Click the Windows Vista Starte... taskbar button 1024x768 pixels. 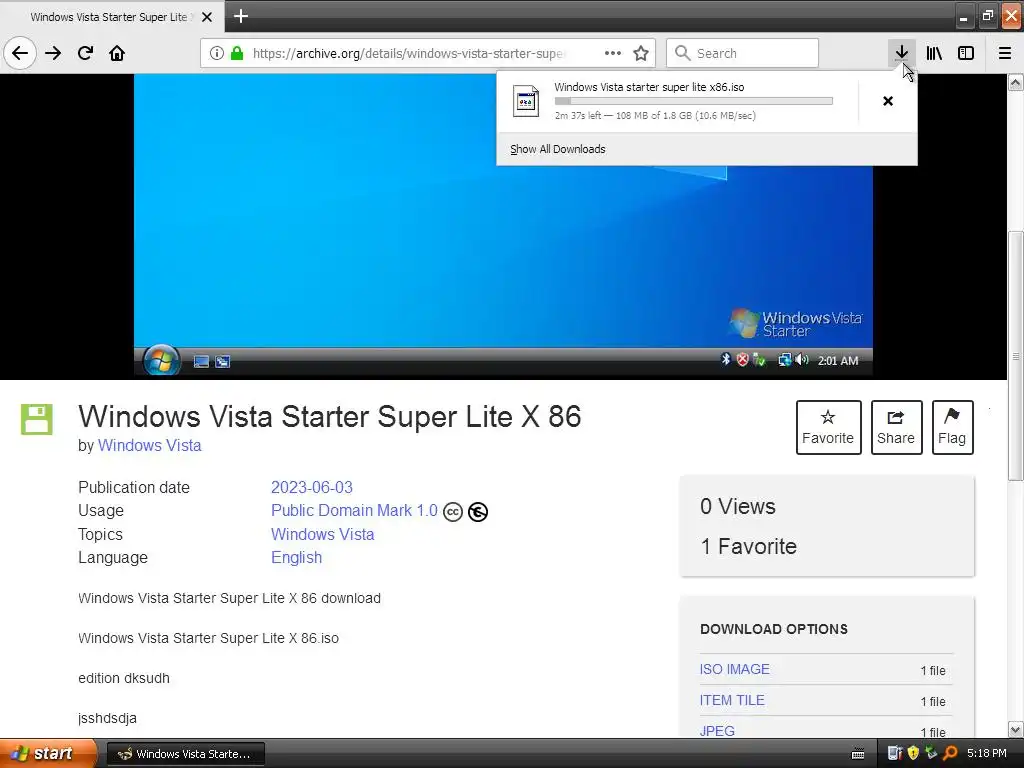pyautogui.click(x=185, y=754)
